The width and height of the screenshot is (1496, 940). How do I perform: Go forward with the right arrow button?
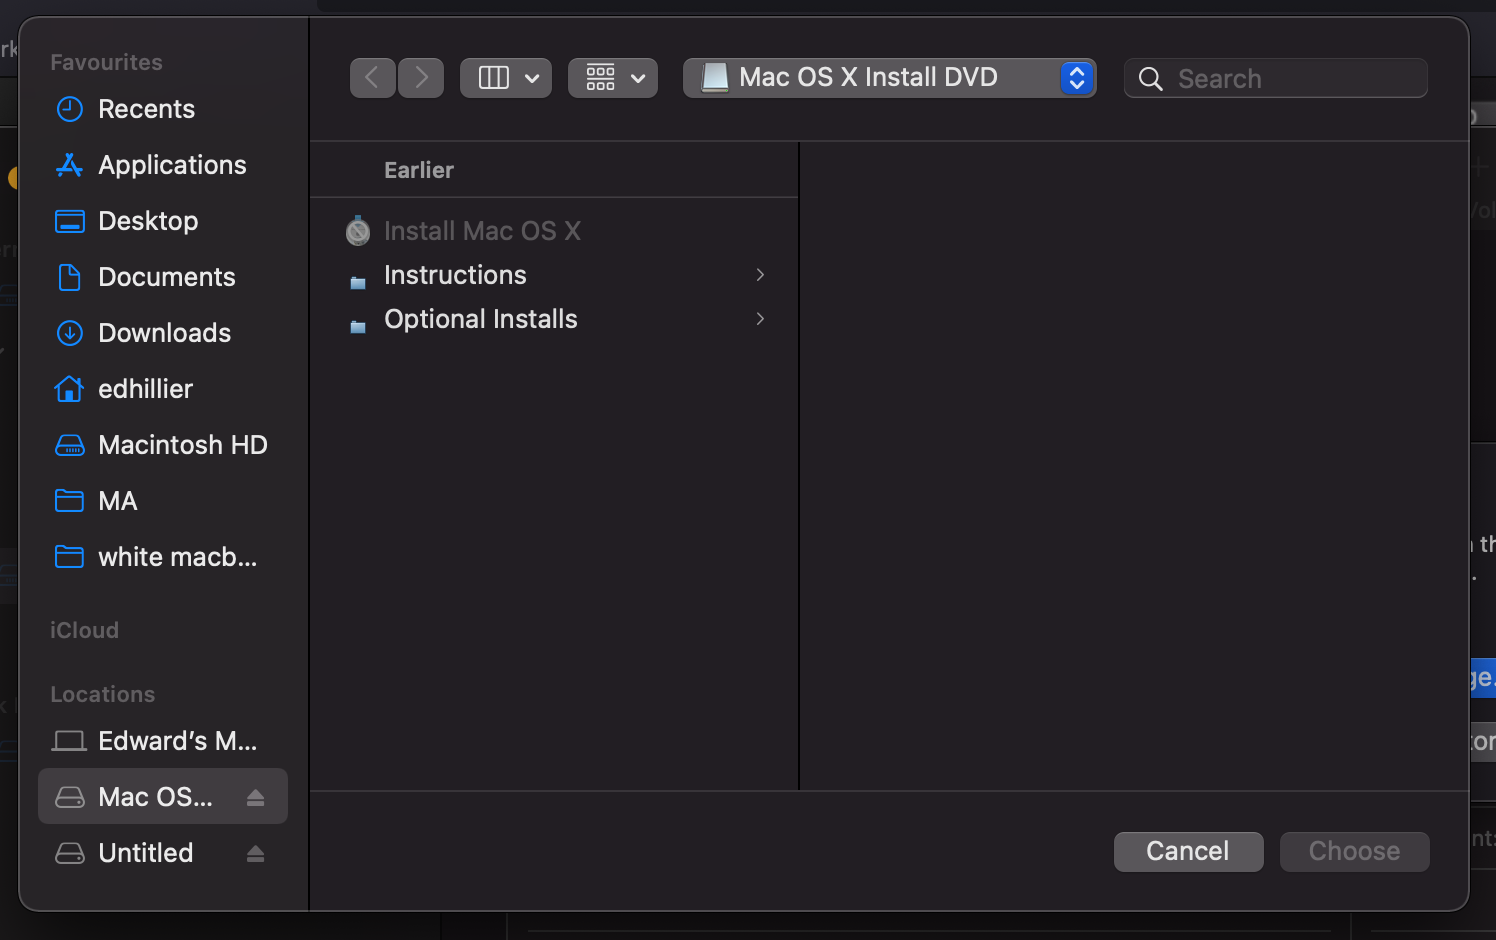click(x=421, y=78)
